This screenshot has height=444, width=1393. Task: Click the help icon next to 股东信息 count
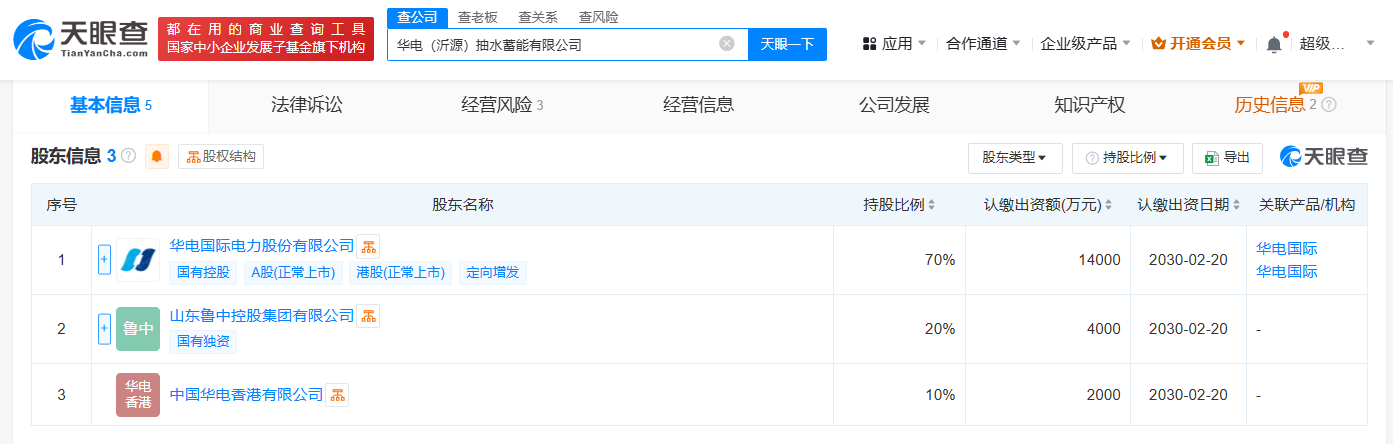[x=129, y=156]
